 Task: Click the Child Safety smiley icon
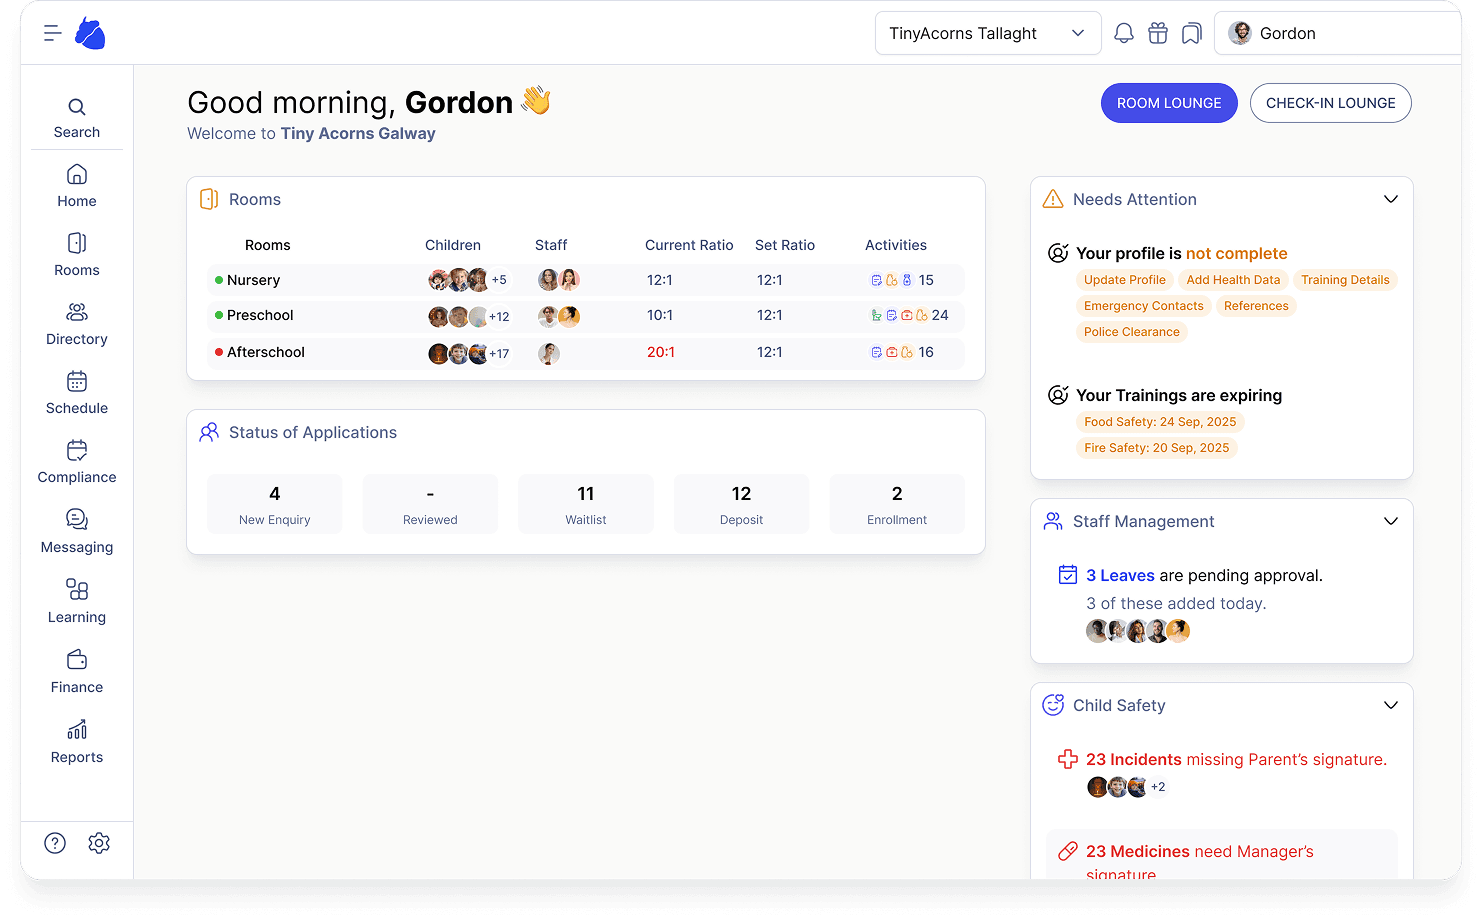1053,705
